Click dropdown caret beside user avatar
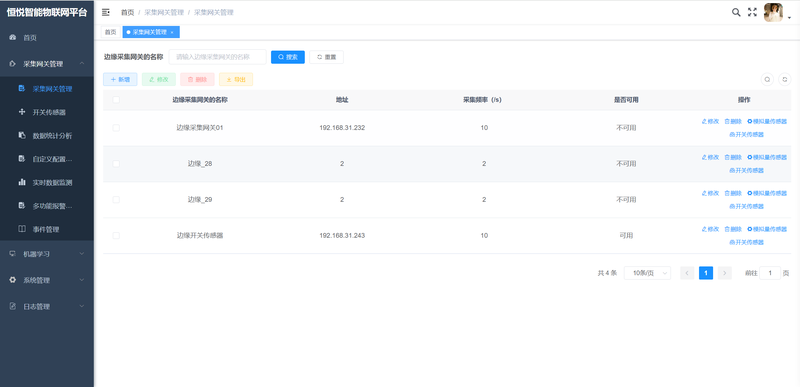Image resolution: width=800 pixels, height=387 pixels. [789, 18]
